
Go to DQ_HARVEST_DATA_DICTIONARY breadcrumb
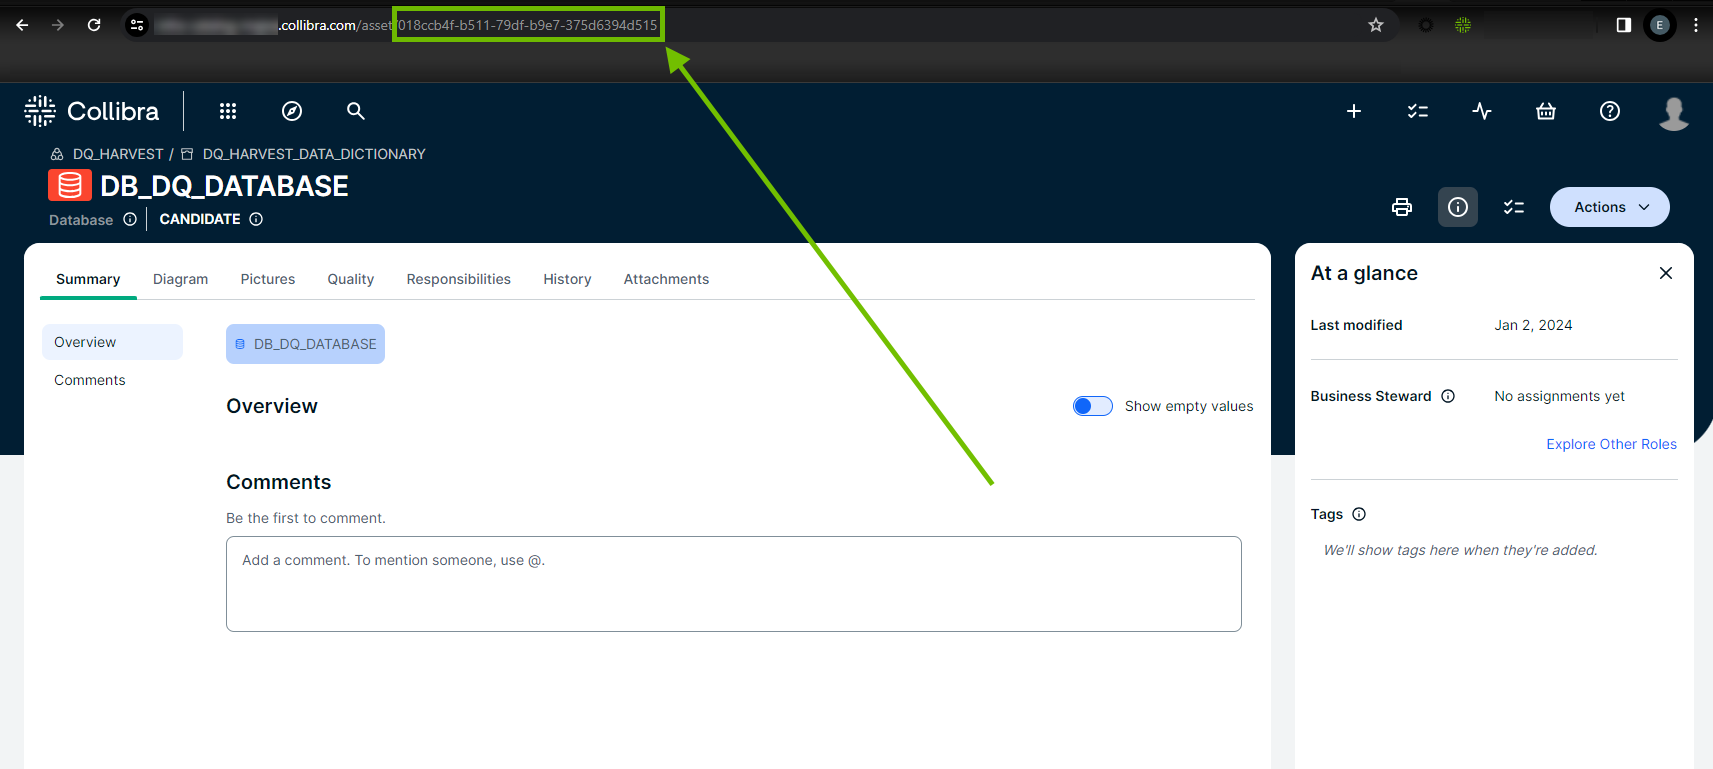(x=313, y=154)
